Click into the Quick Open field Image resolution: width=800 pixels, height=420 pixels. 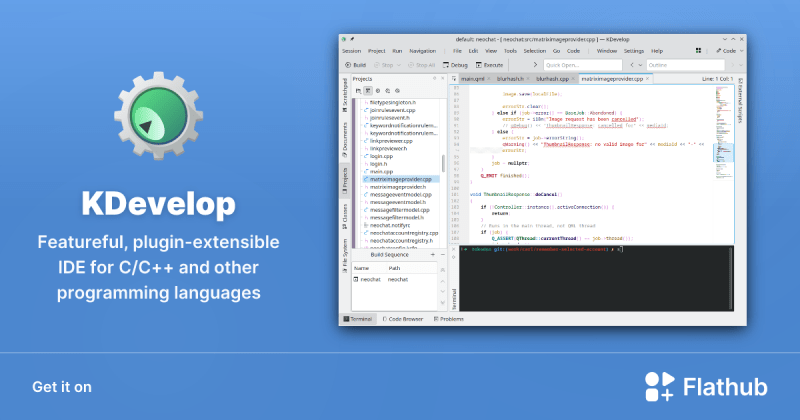coord(583,65)
